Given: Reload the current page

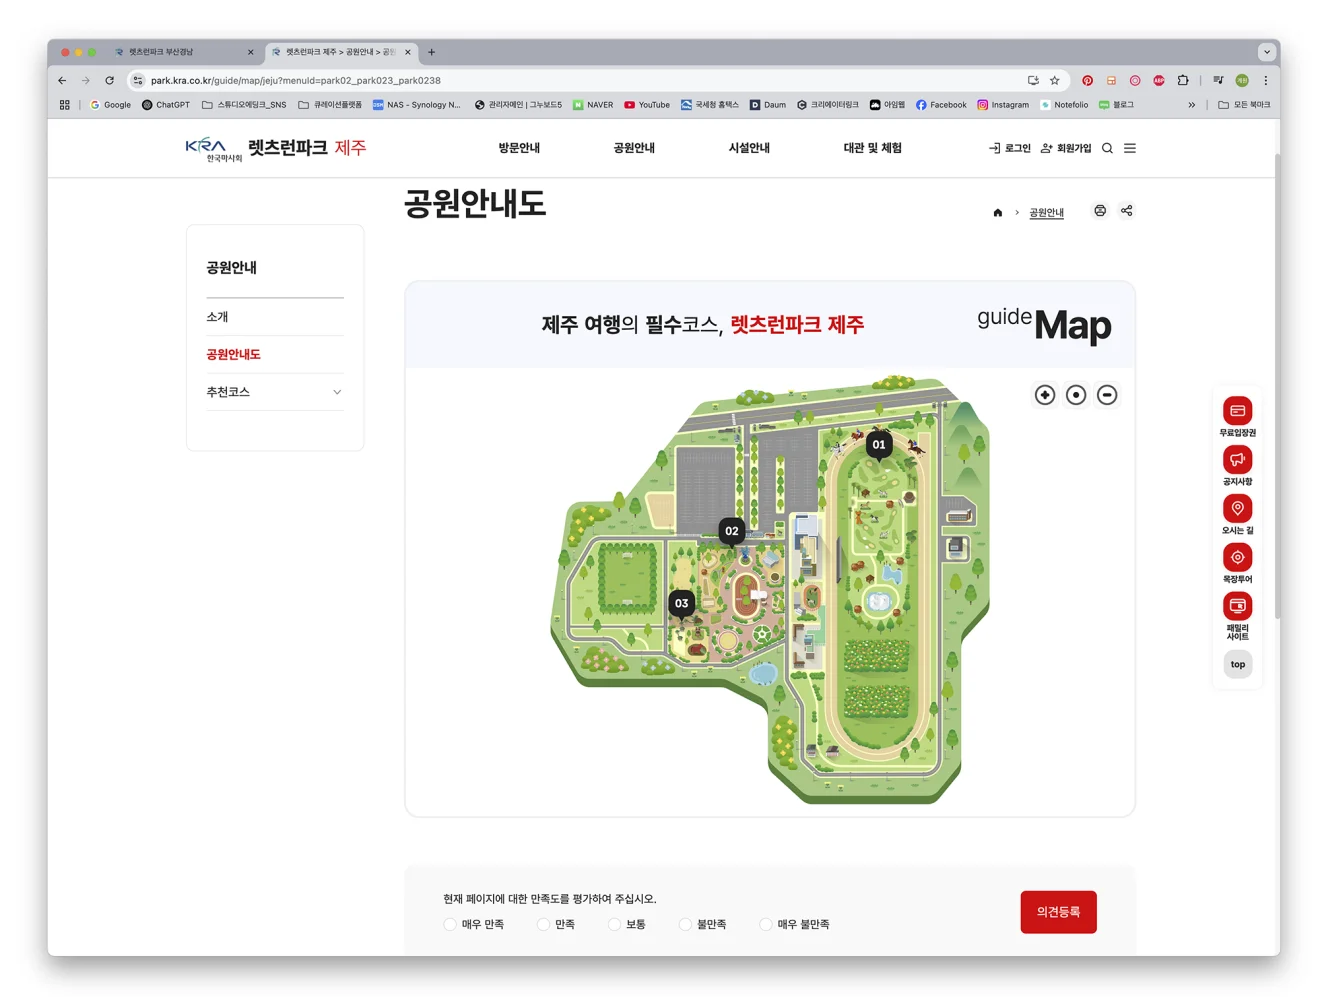Looking at the screenshot, I should (x=109, y=80).
